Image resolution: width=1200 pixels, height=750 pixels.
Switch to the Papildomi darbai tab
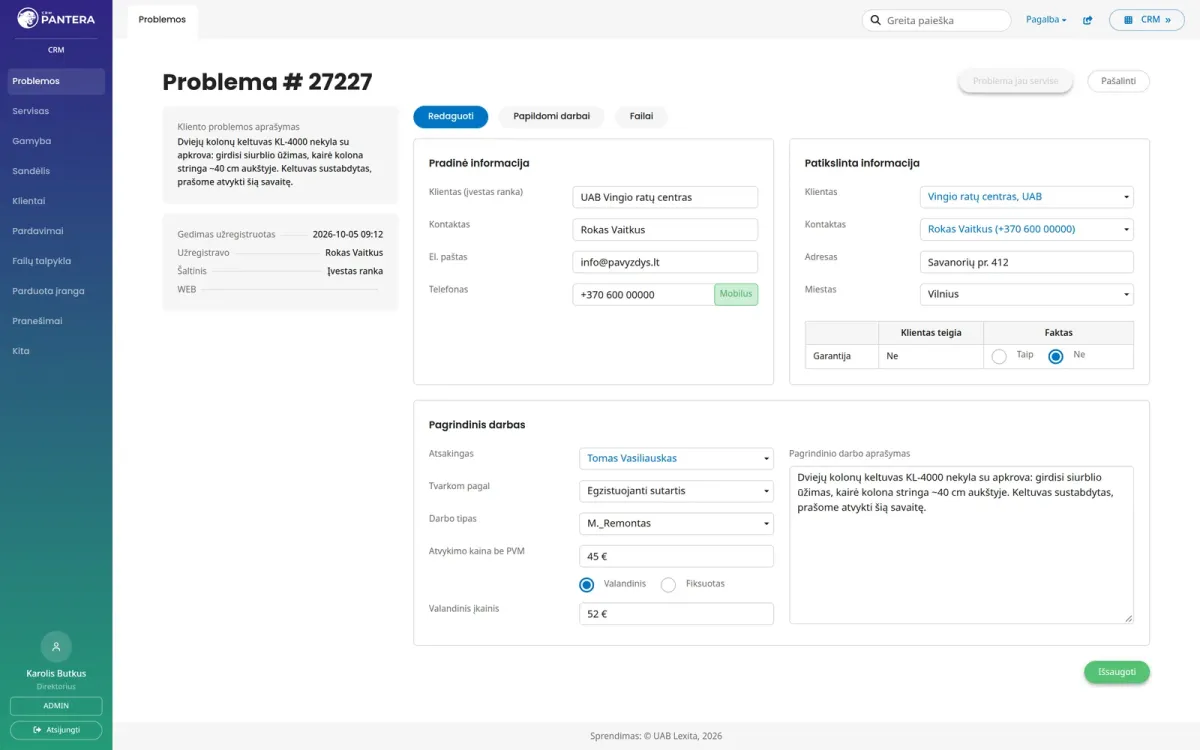pos(552,116)
